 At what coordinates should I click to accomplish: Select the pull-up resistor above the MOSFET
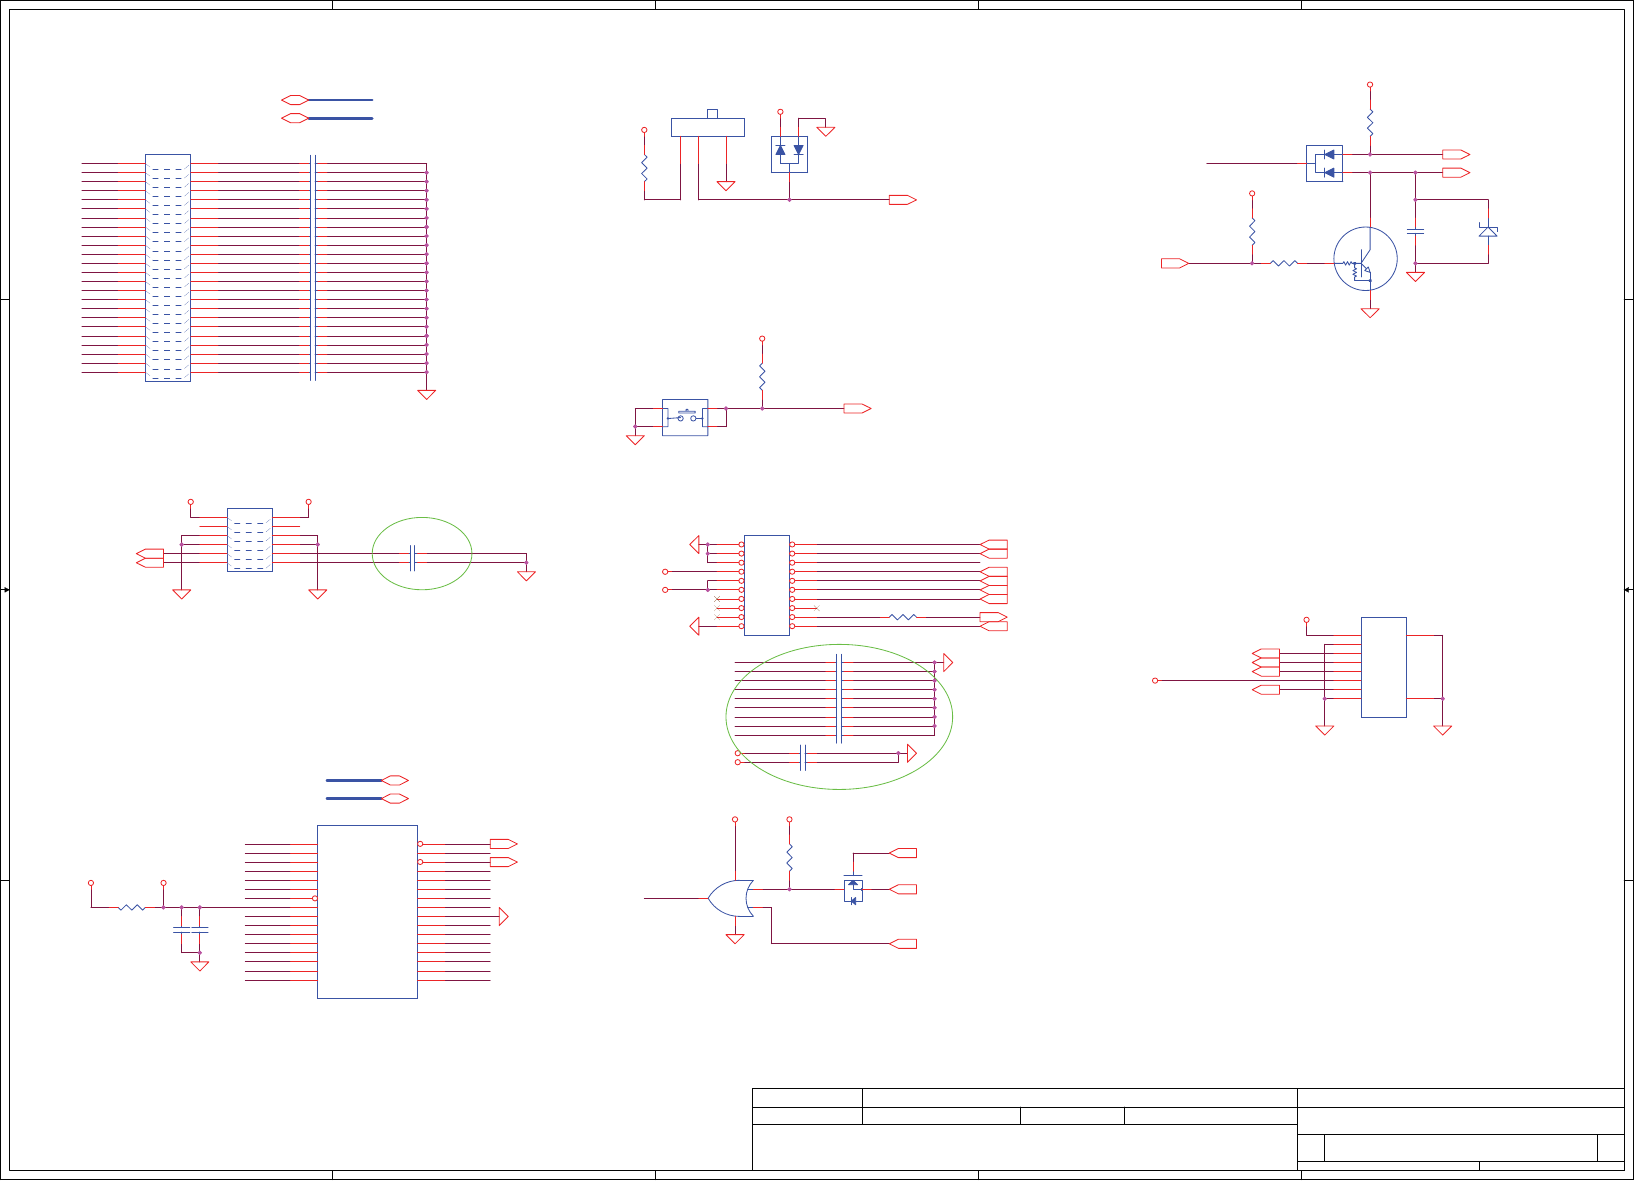(789, 858)
